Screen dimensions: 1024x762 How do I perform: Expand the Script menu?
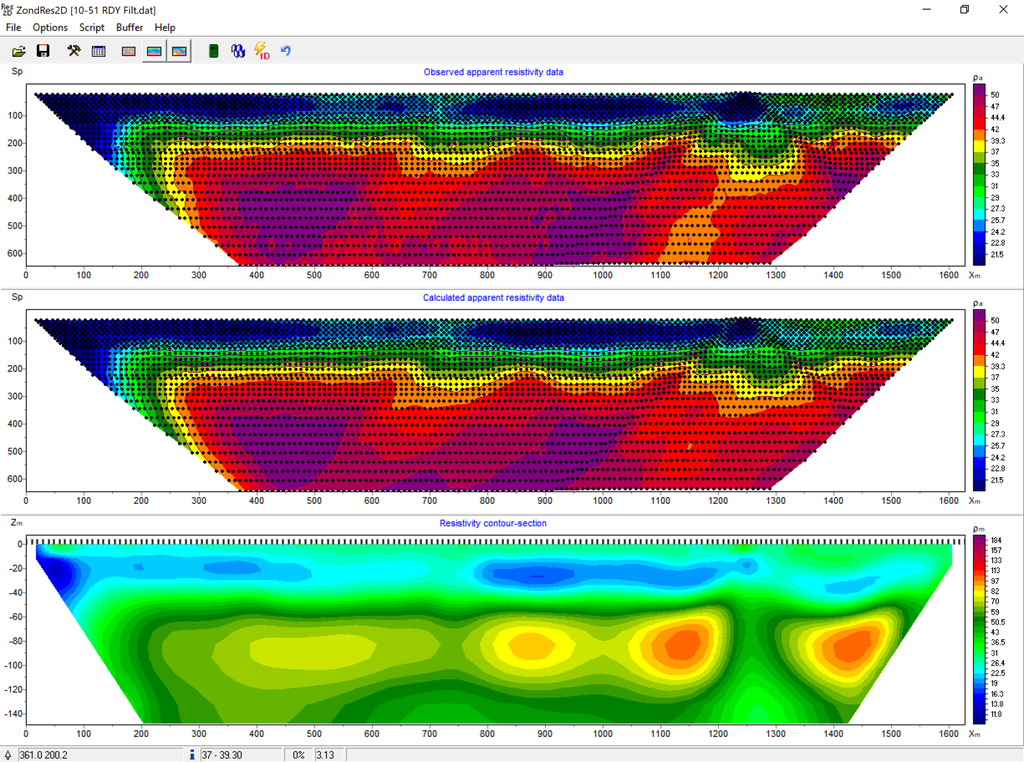coord(92,28)
